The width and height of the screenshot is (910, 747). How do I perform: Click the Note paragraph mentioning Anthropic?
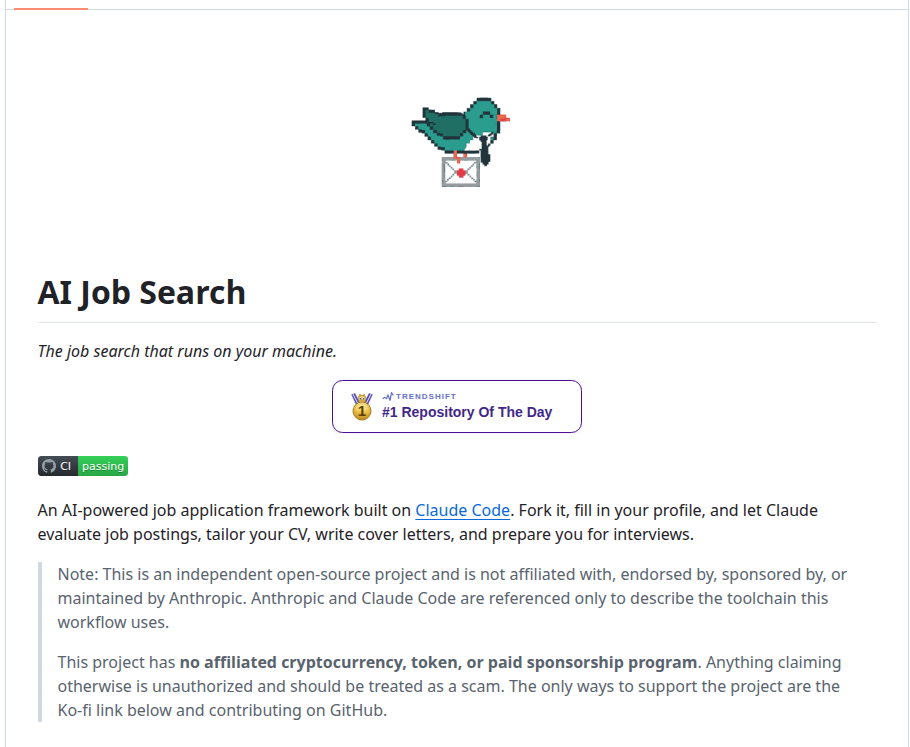[x=452, y=598]
